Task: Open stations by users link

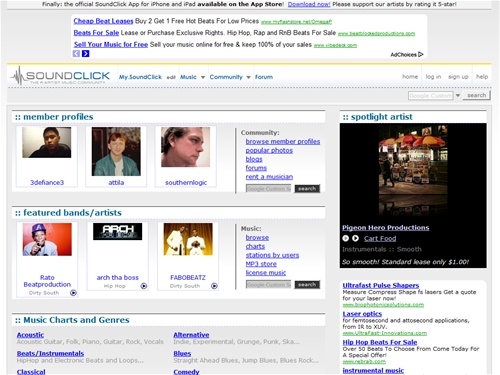Action: click(272, 255)
